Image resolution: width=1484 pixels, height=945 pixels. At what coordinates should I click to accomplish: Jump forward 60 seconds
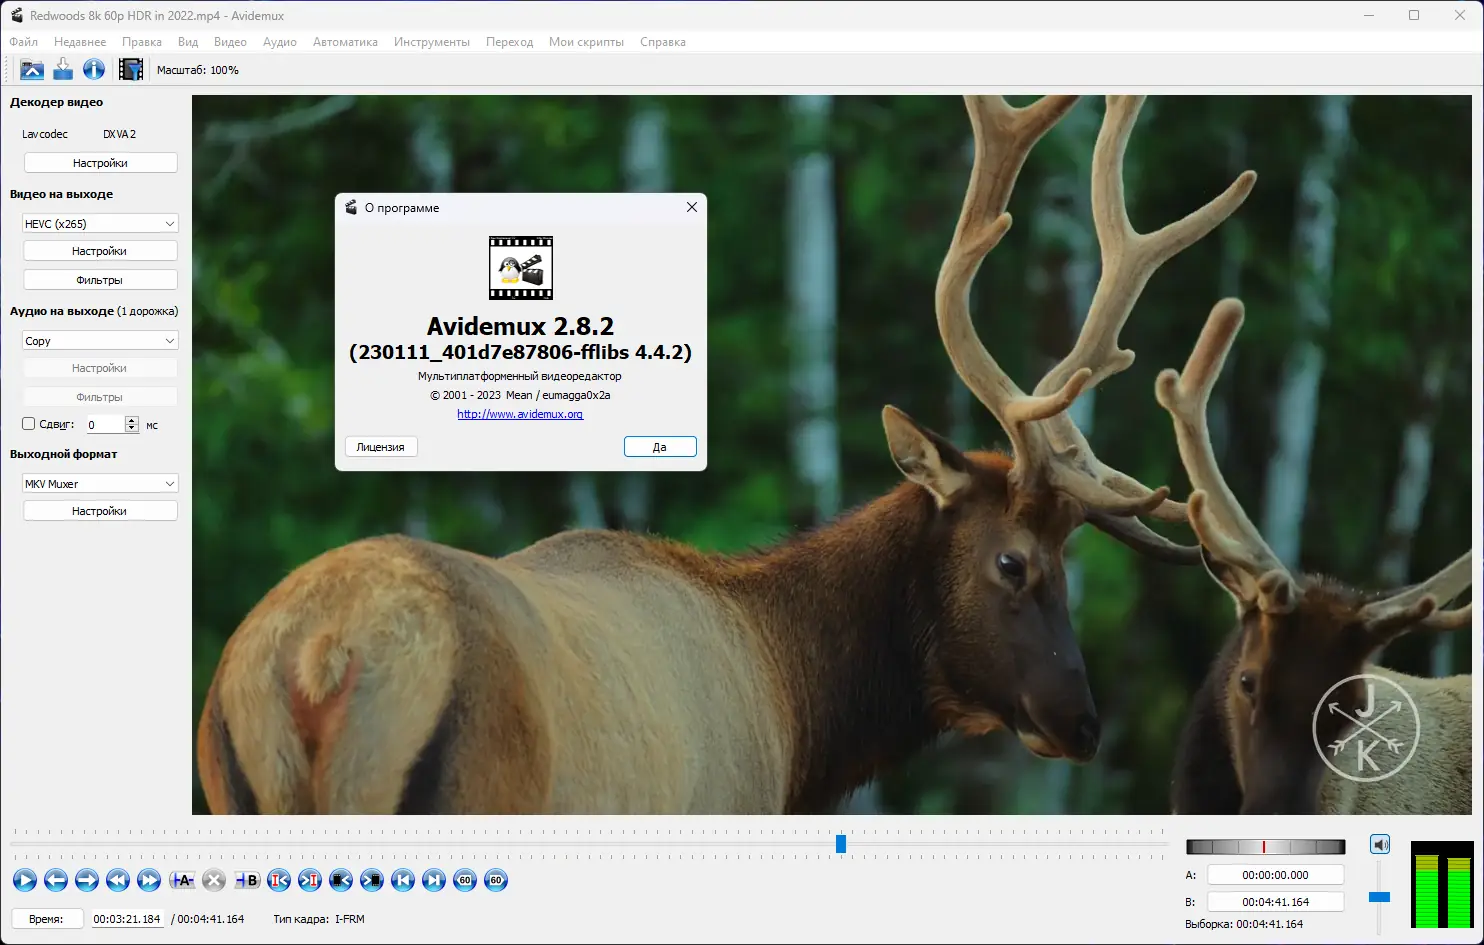495,880
